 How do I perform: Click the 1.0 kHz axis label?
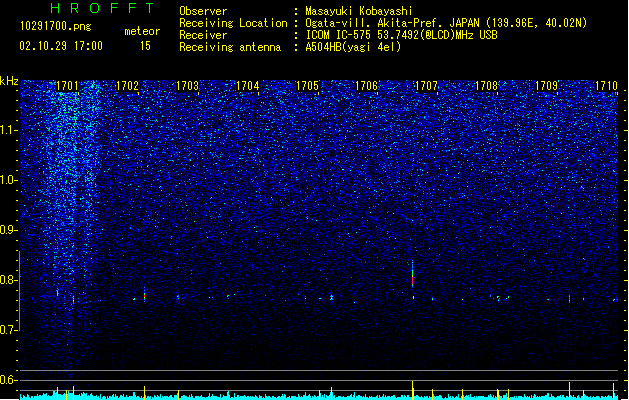click(x=9, y=180)
